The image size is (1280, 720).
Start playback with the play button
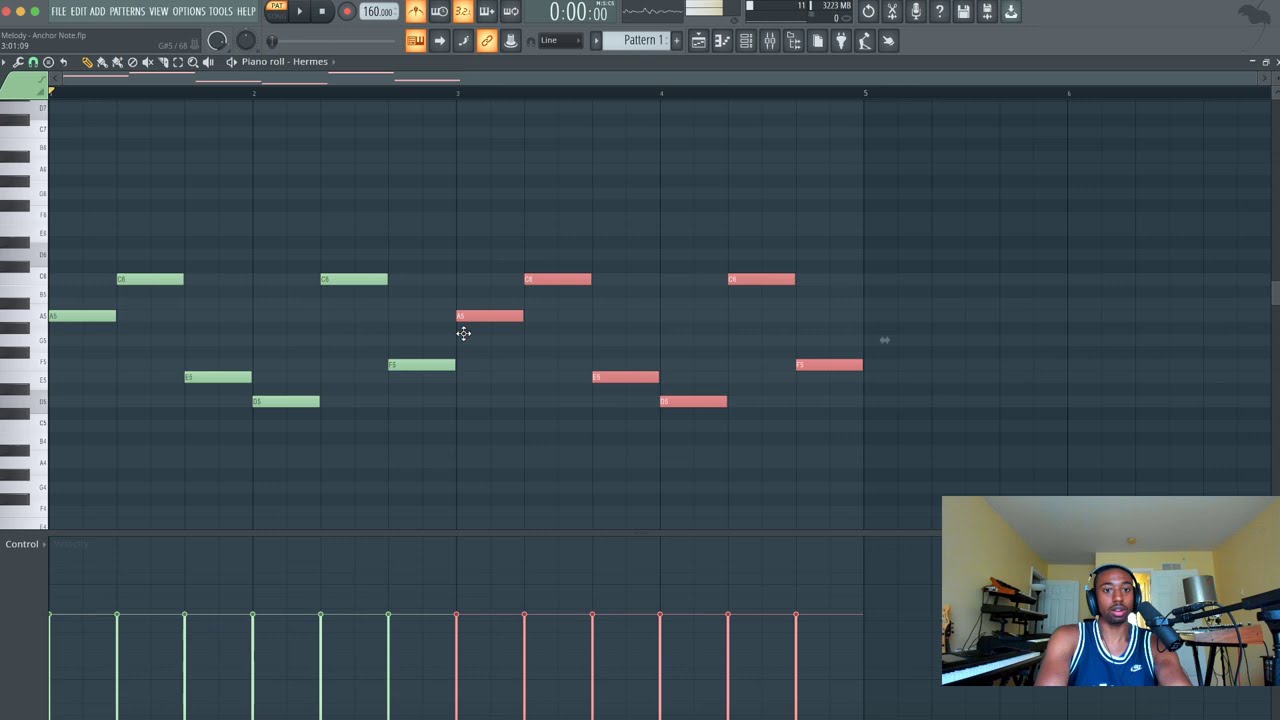coord(299,12)
